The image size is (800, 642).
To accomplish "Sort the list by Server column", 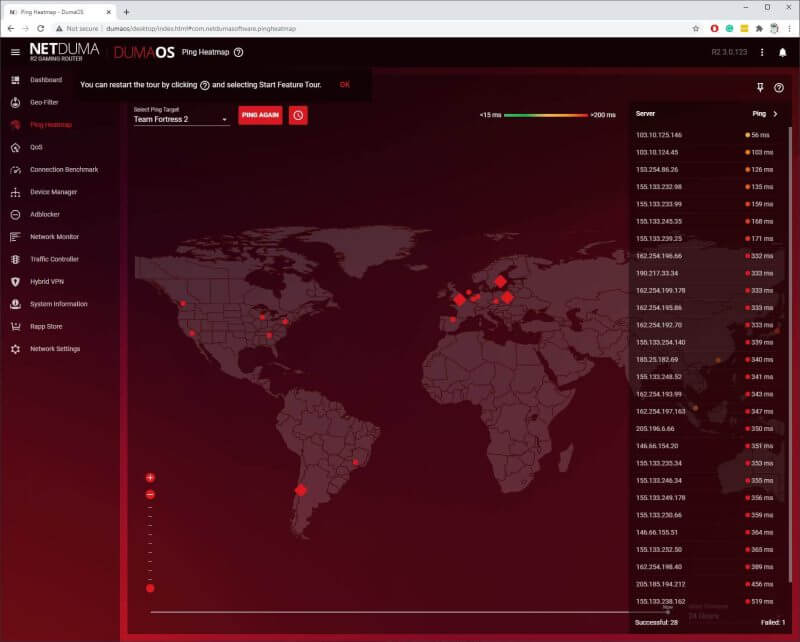I will pos(645,114).
